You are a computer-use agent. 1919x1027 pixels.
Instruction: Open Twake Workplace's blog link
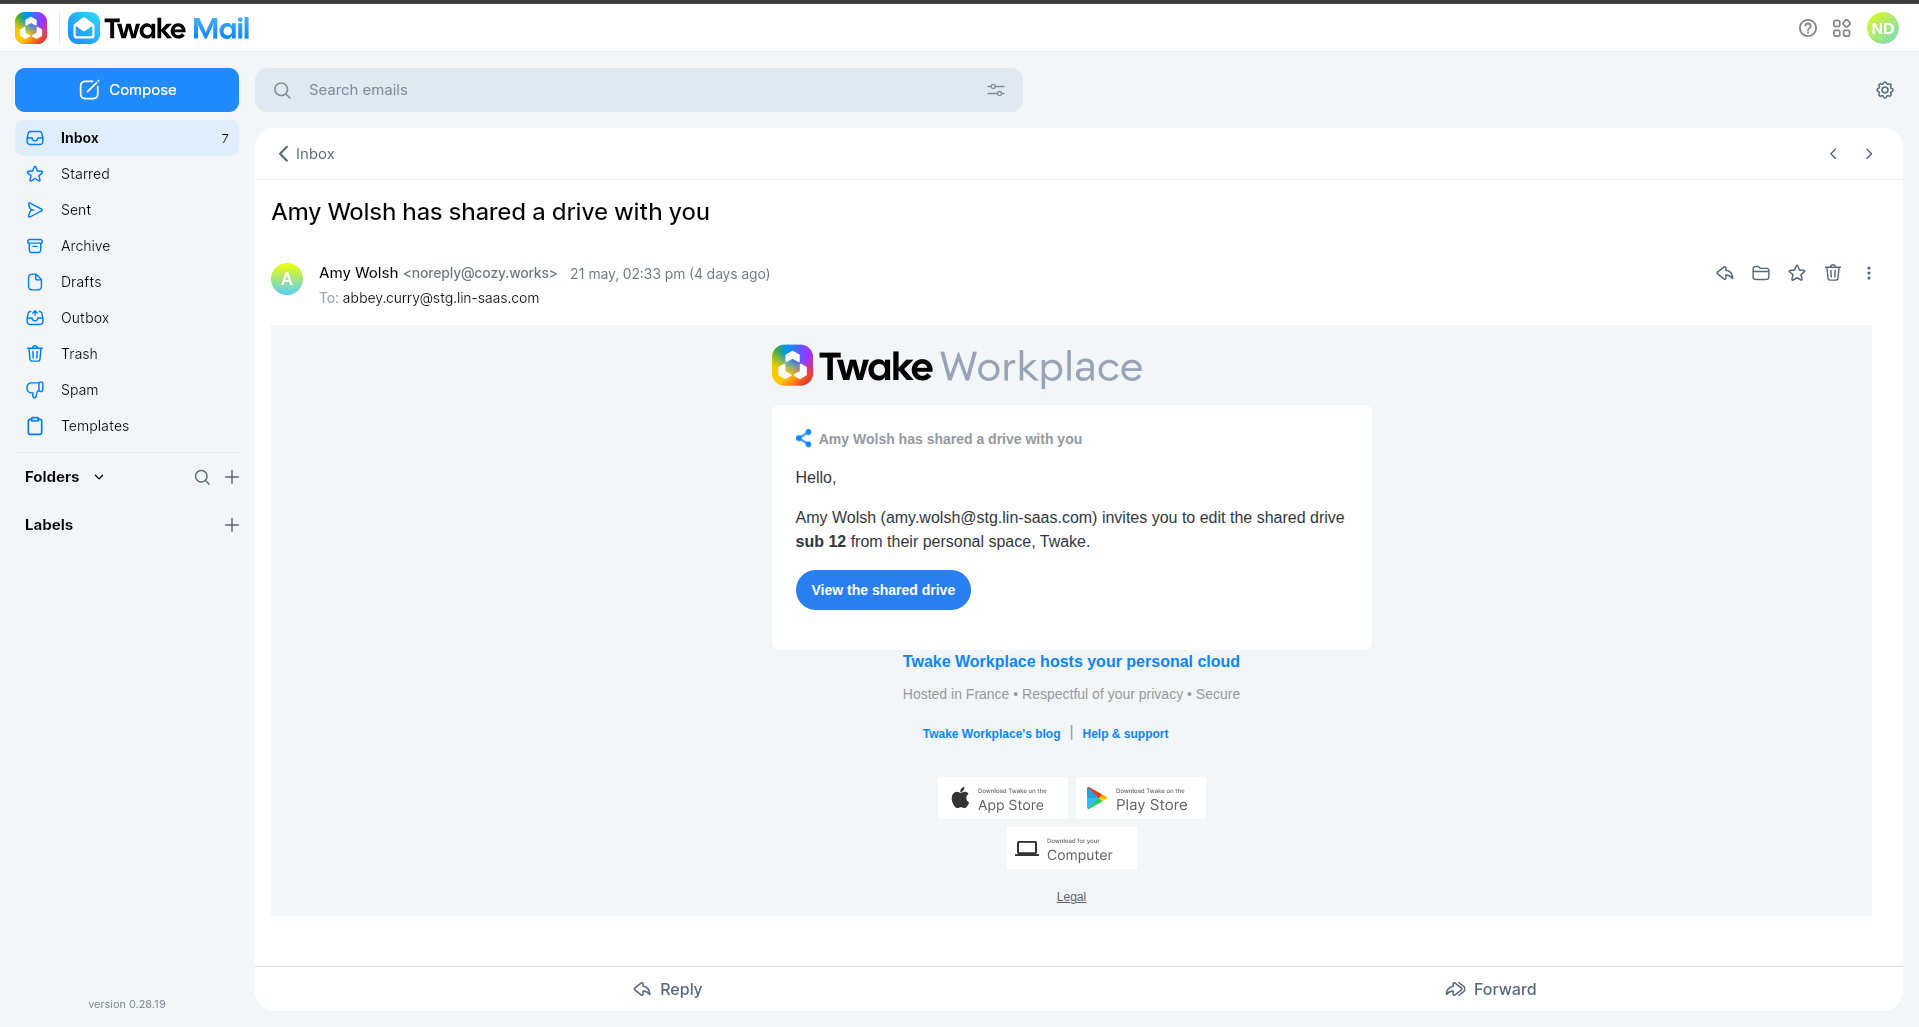[x=991, y=734]
